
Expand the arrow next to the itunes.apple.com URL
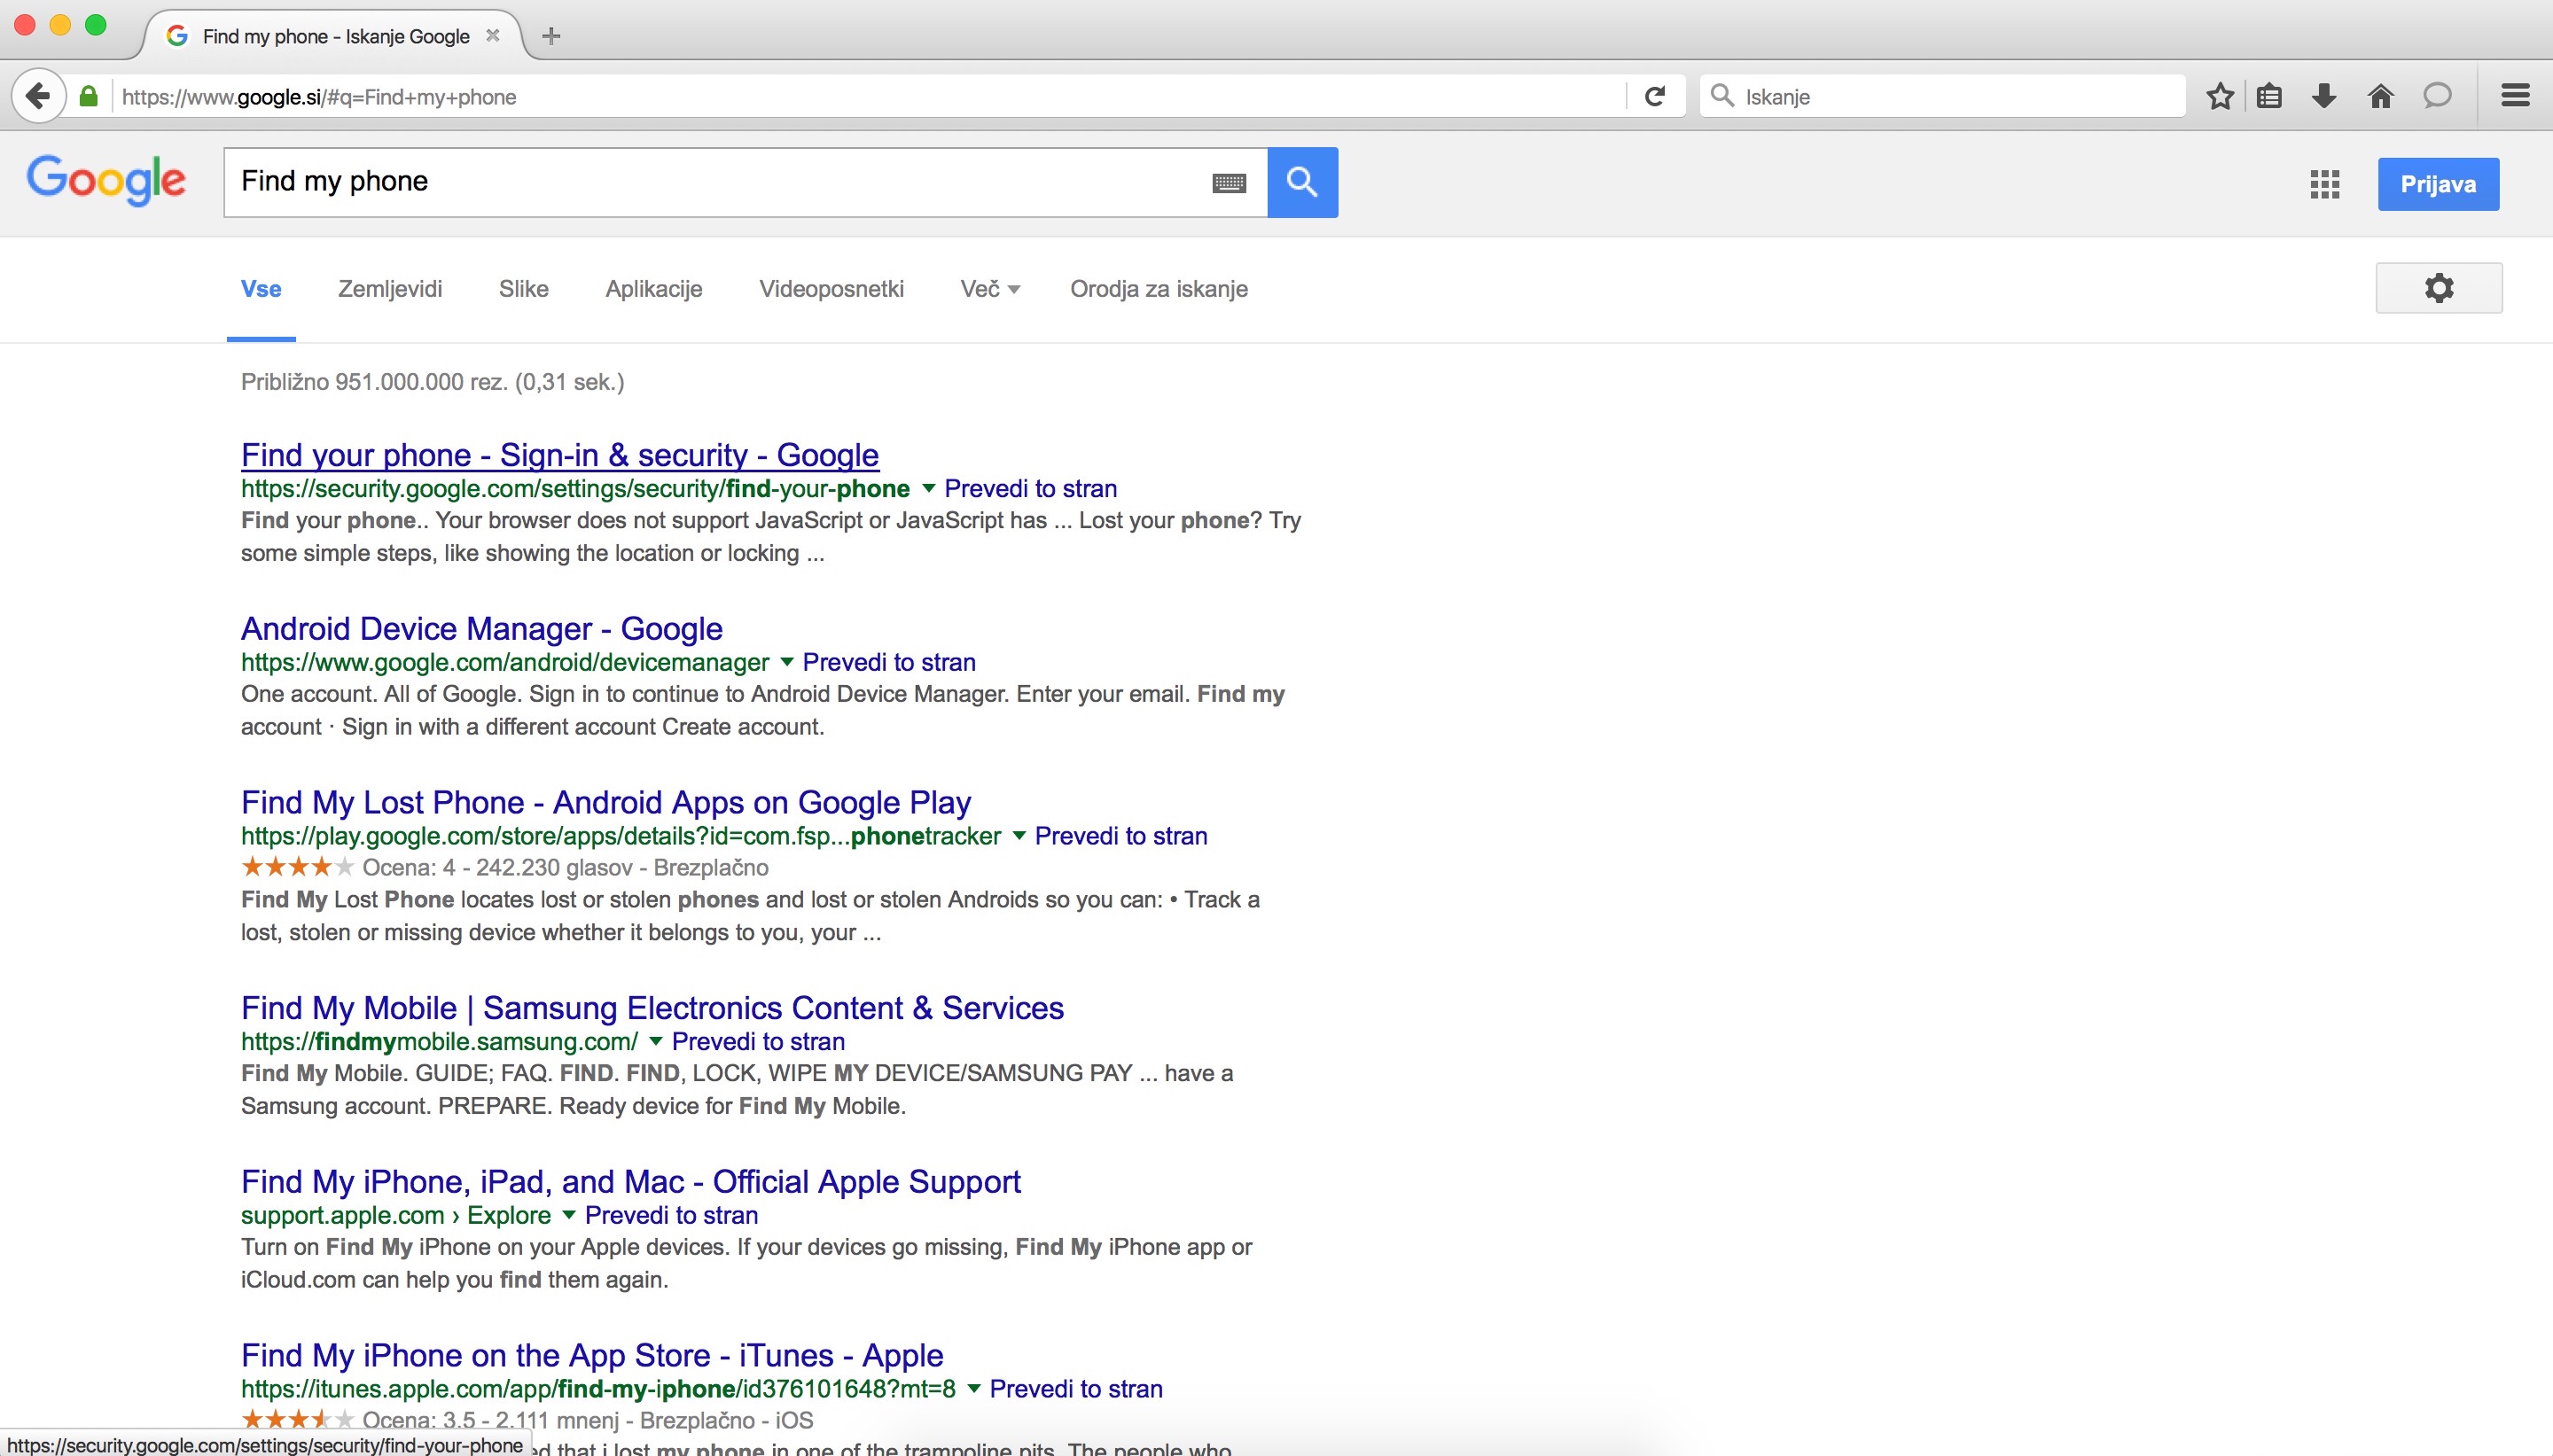click(973, 1389)
